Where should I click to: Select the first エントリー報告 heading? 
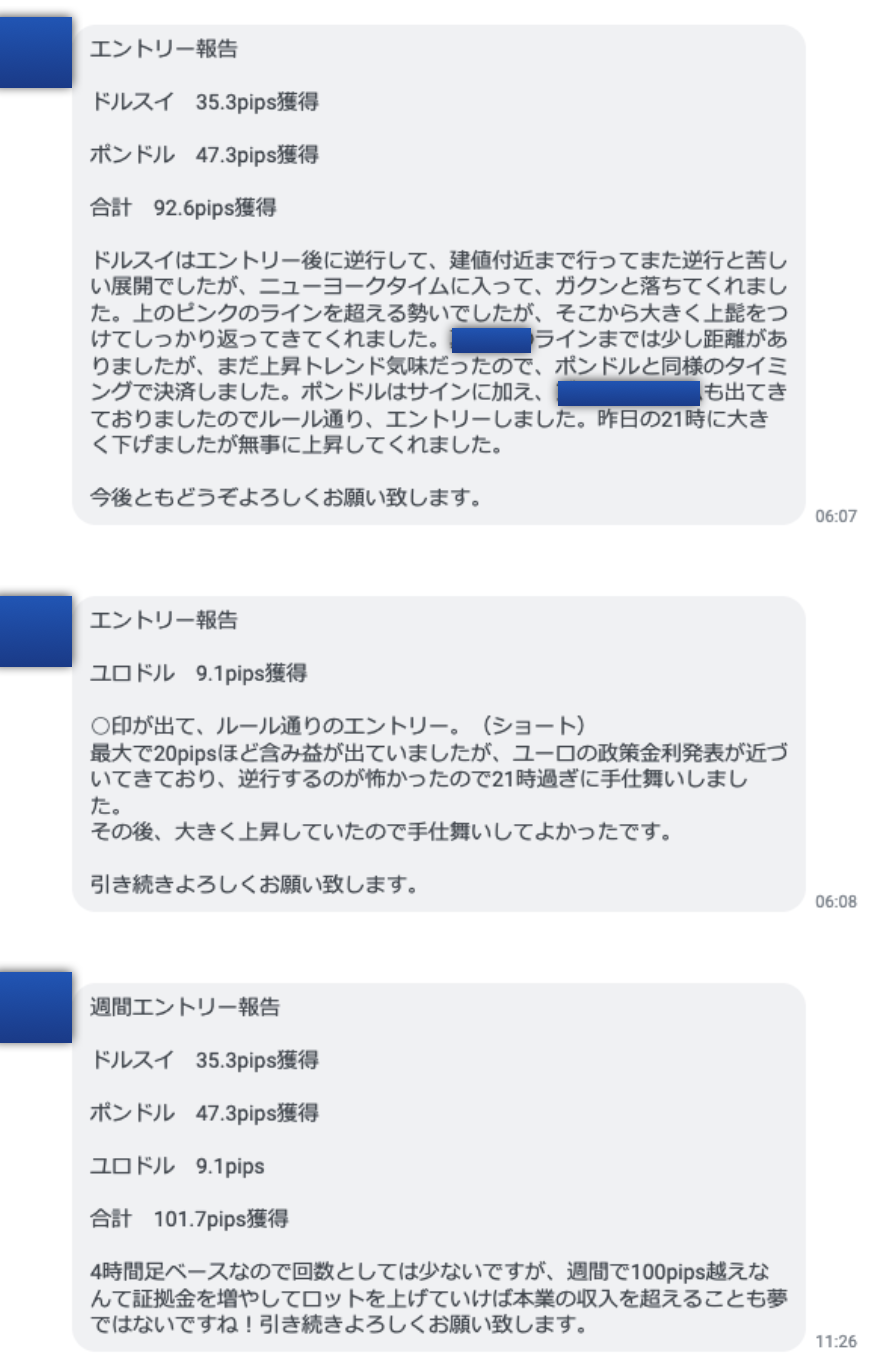pos(164,48)
